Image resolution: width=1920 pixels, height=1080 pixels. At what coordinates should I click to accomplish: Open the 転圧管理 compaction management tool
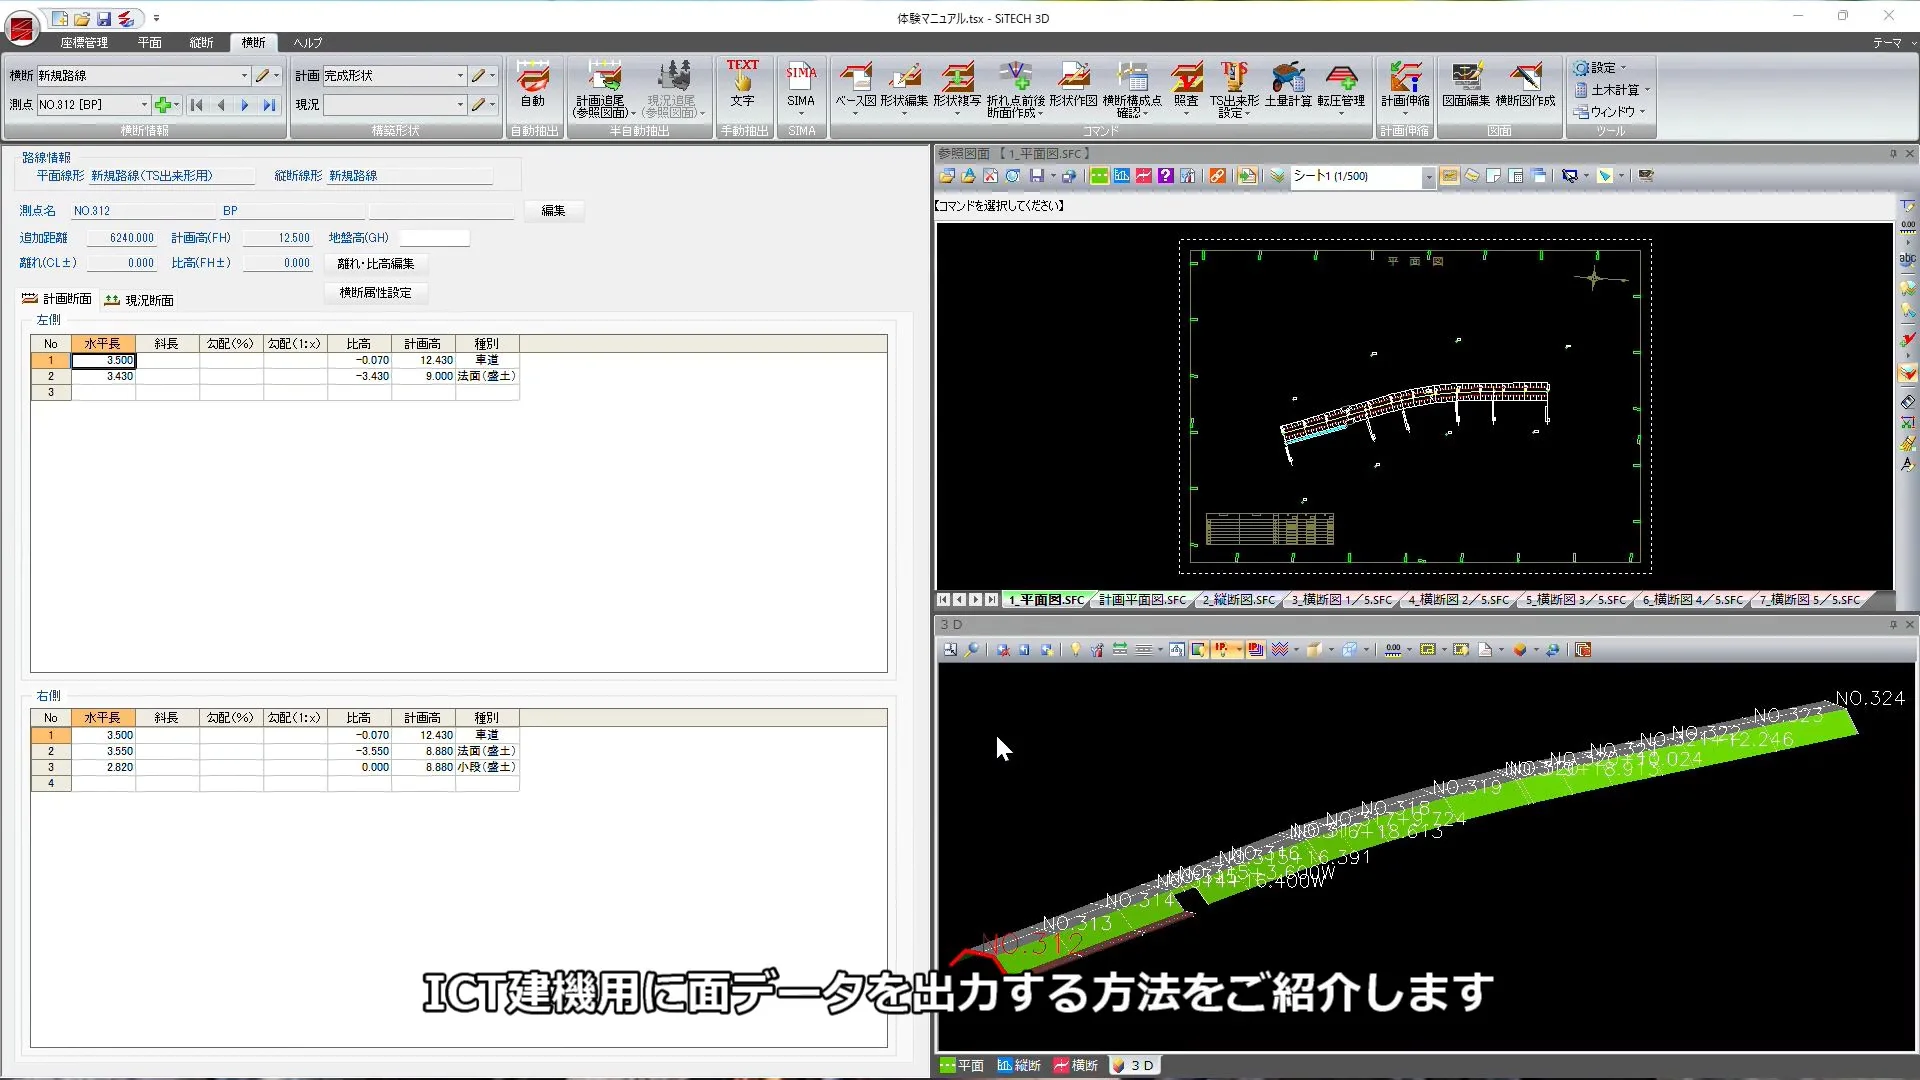pos(1341,82)
